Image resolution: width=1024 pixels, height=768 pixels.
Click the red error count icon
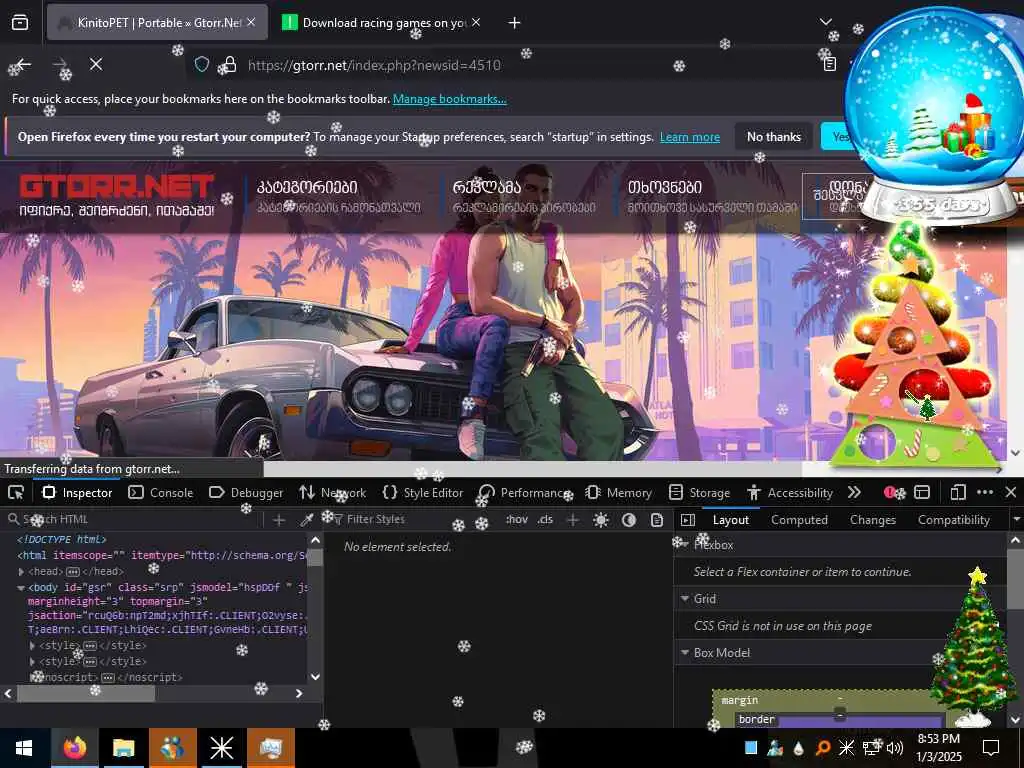pyautogui.click(x=891, y=492)
